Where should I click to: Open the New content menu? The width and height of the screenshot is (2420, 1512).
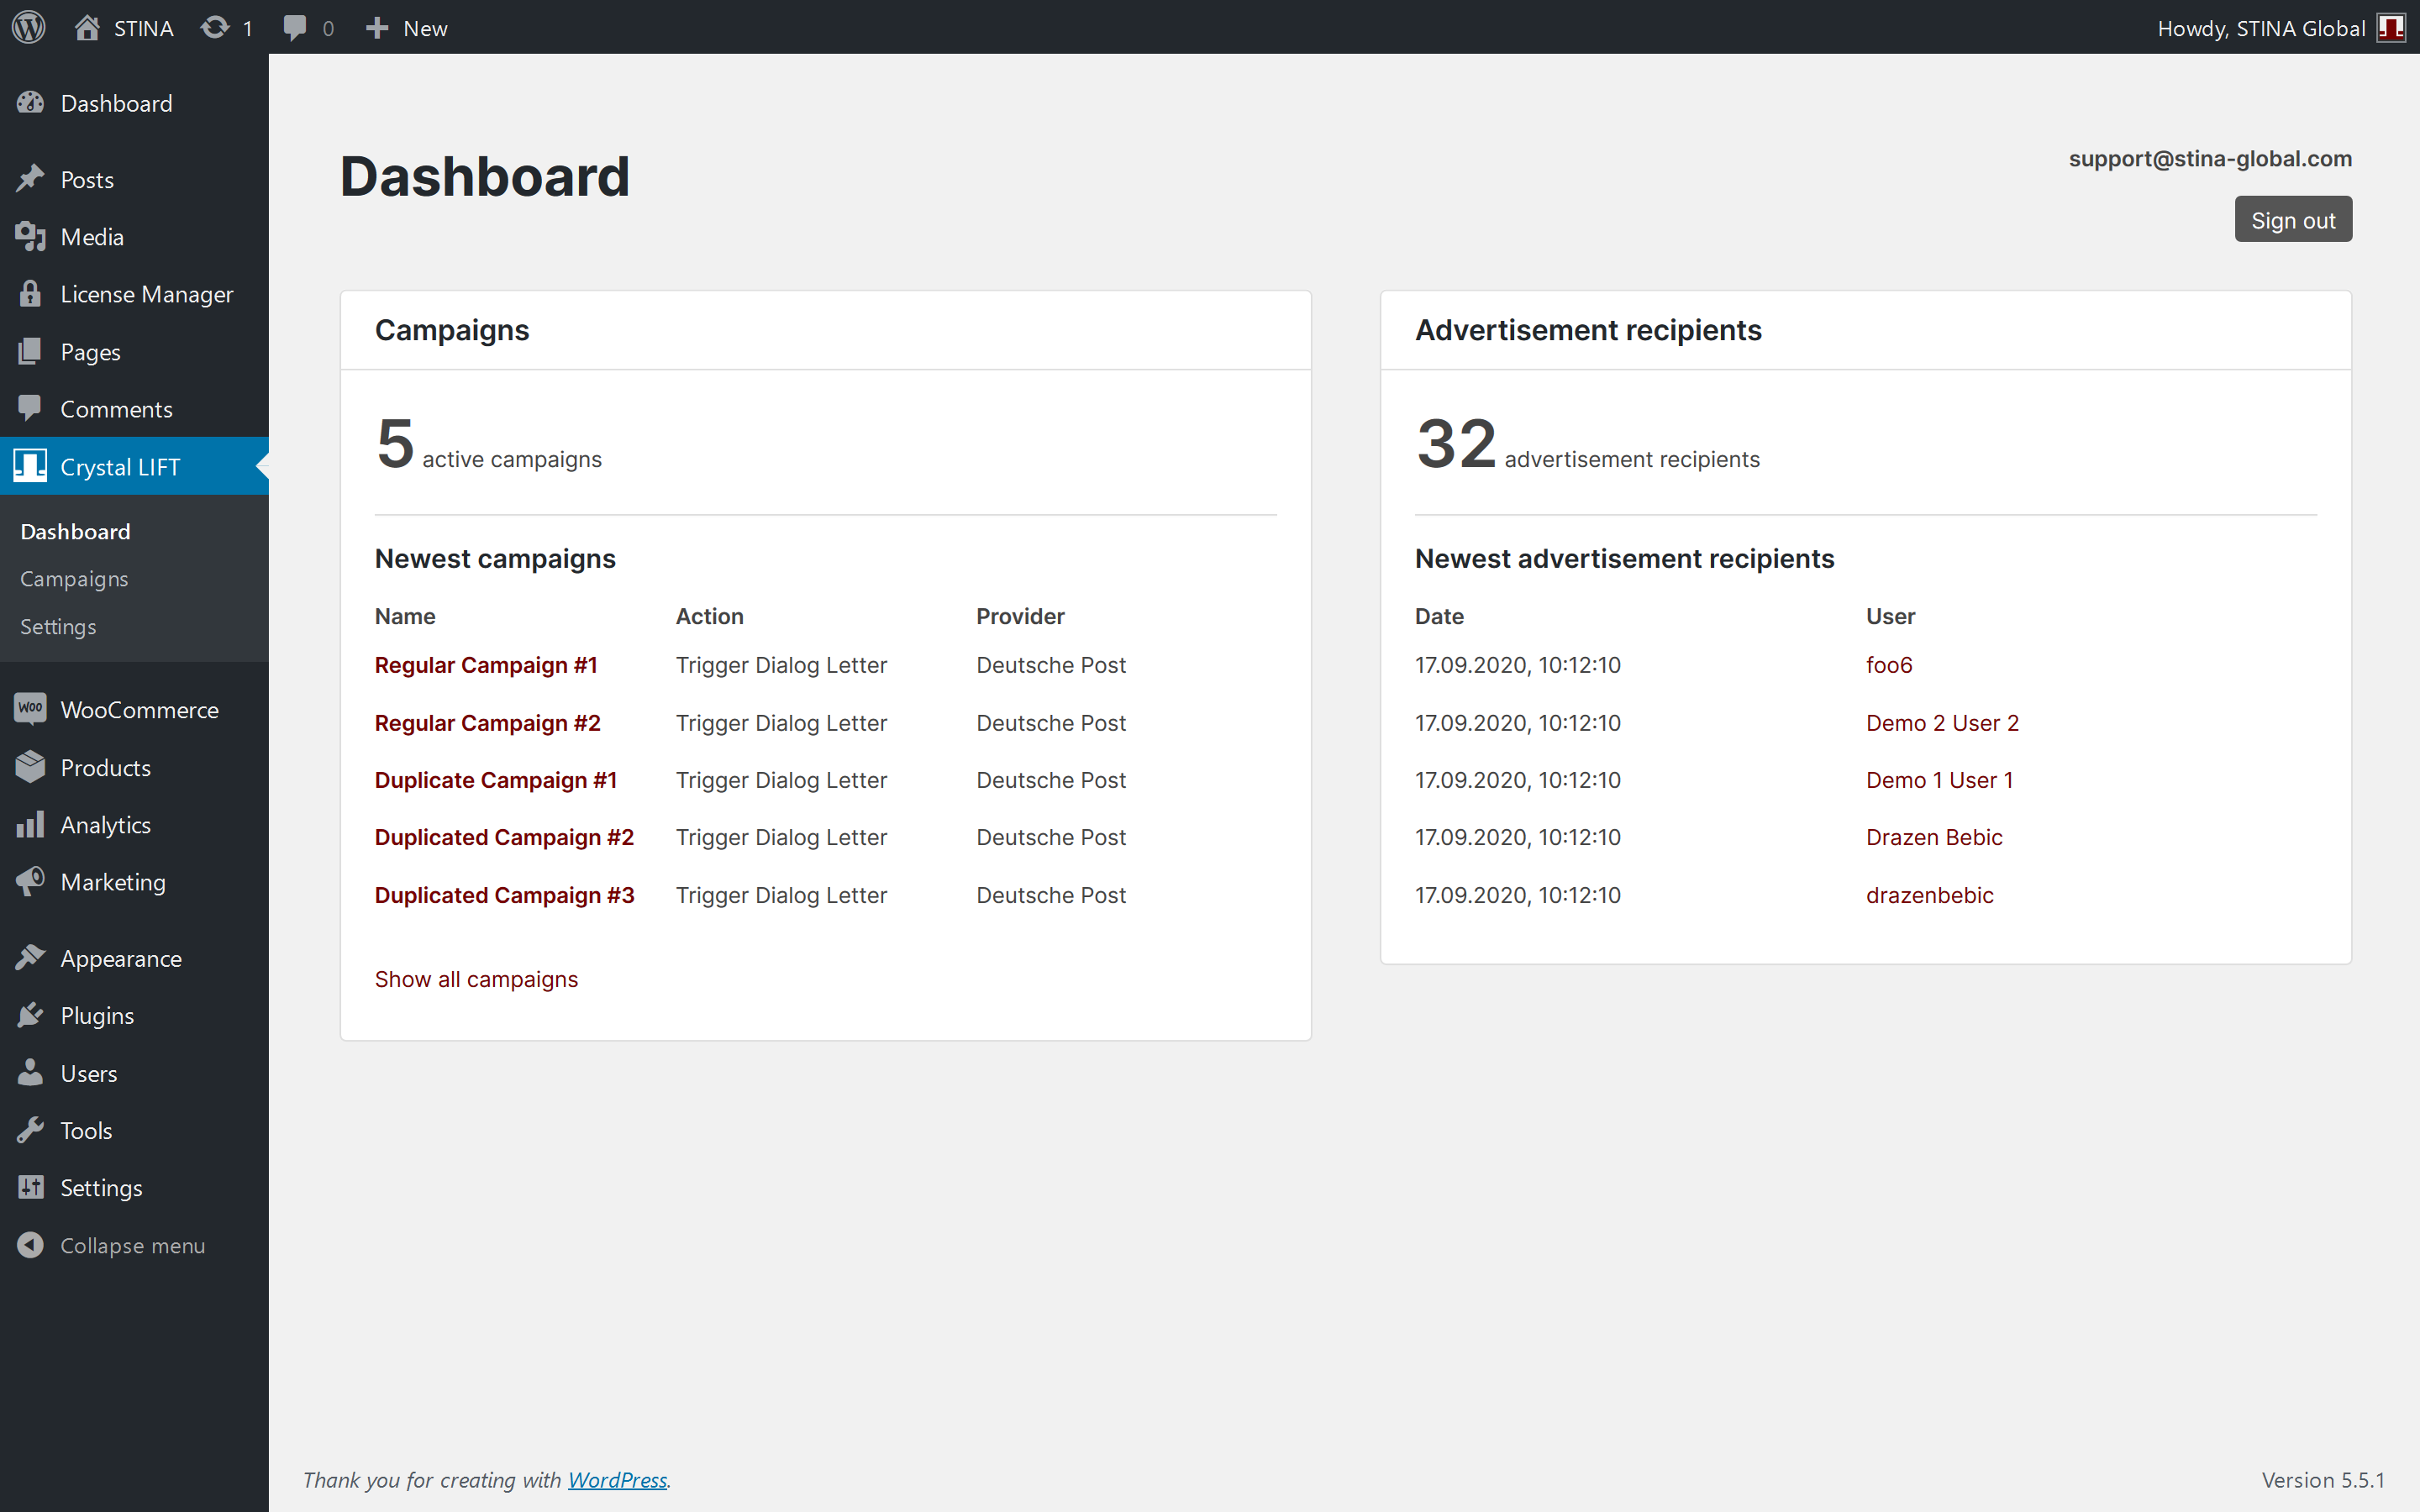pos(406,27)
